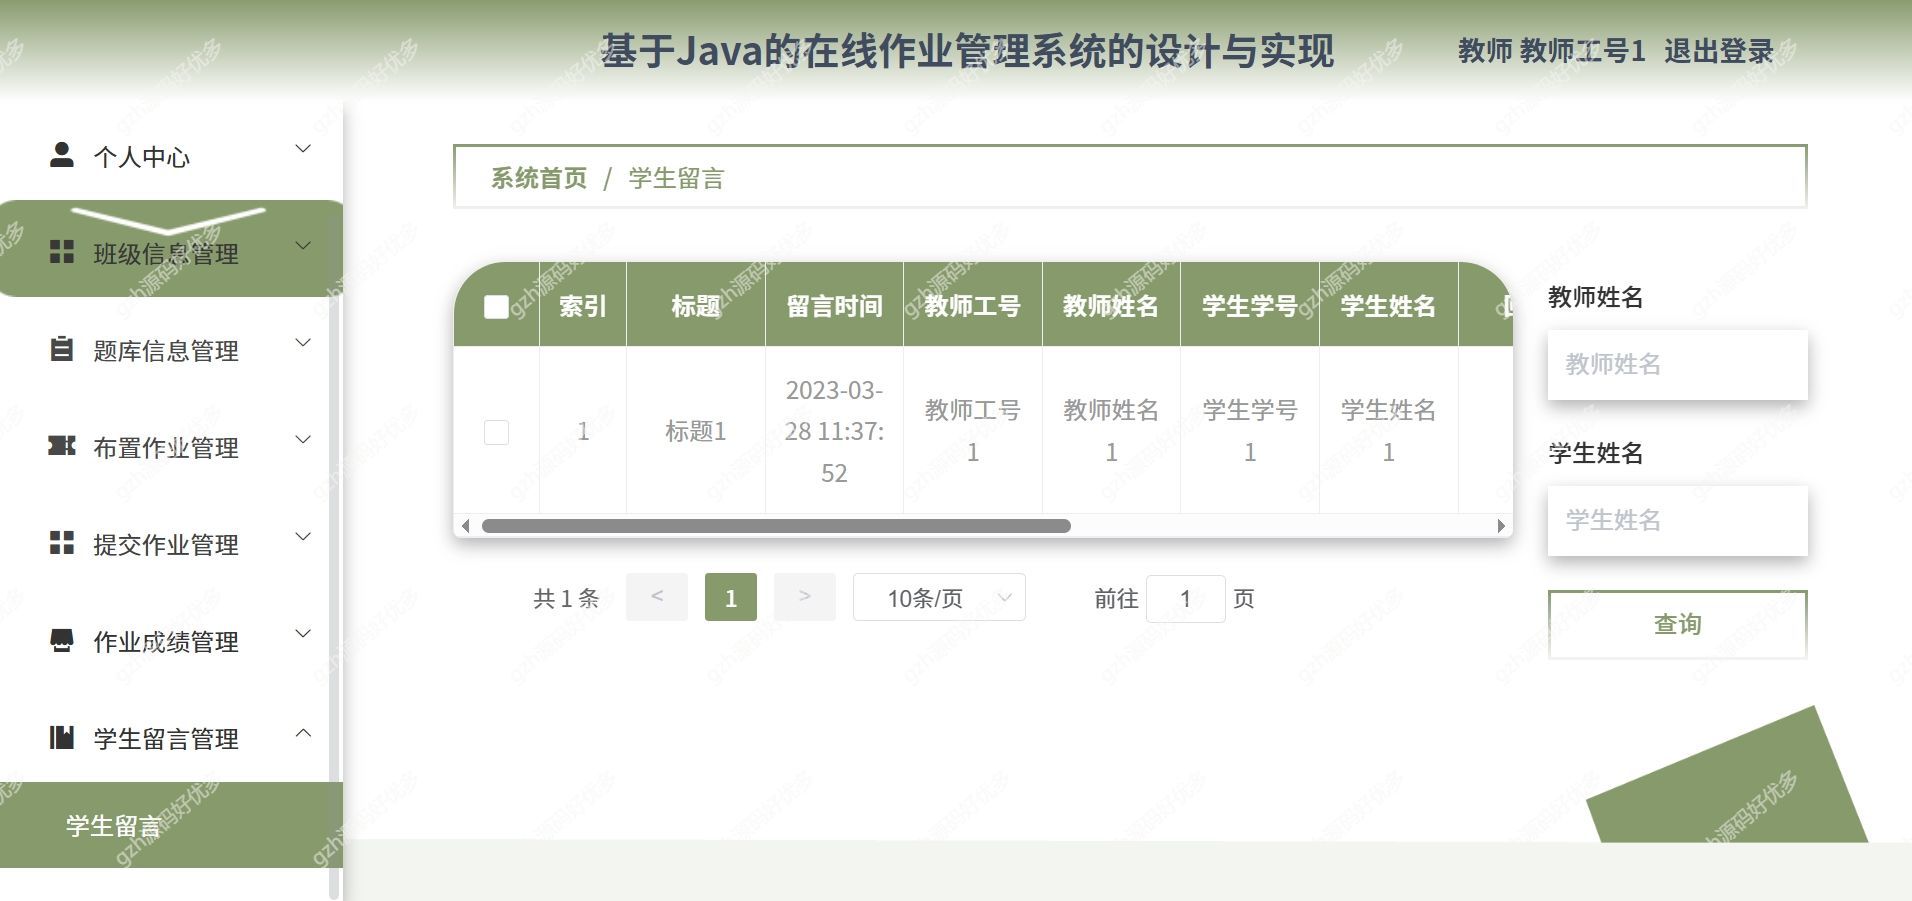
Task: Click the 提交作业管理 grid icon
Action: (x=62, y=543)
